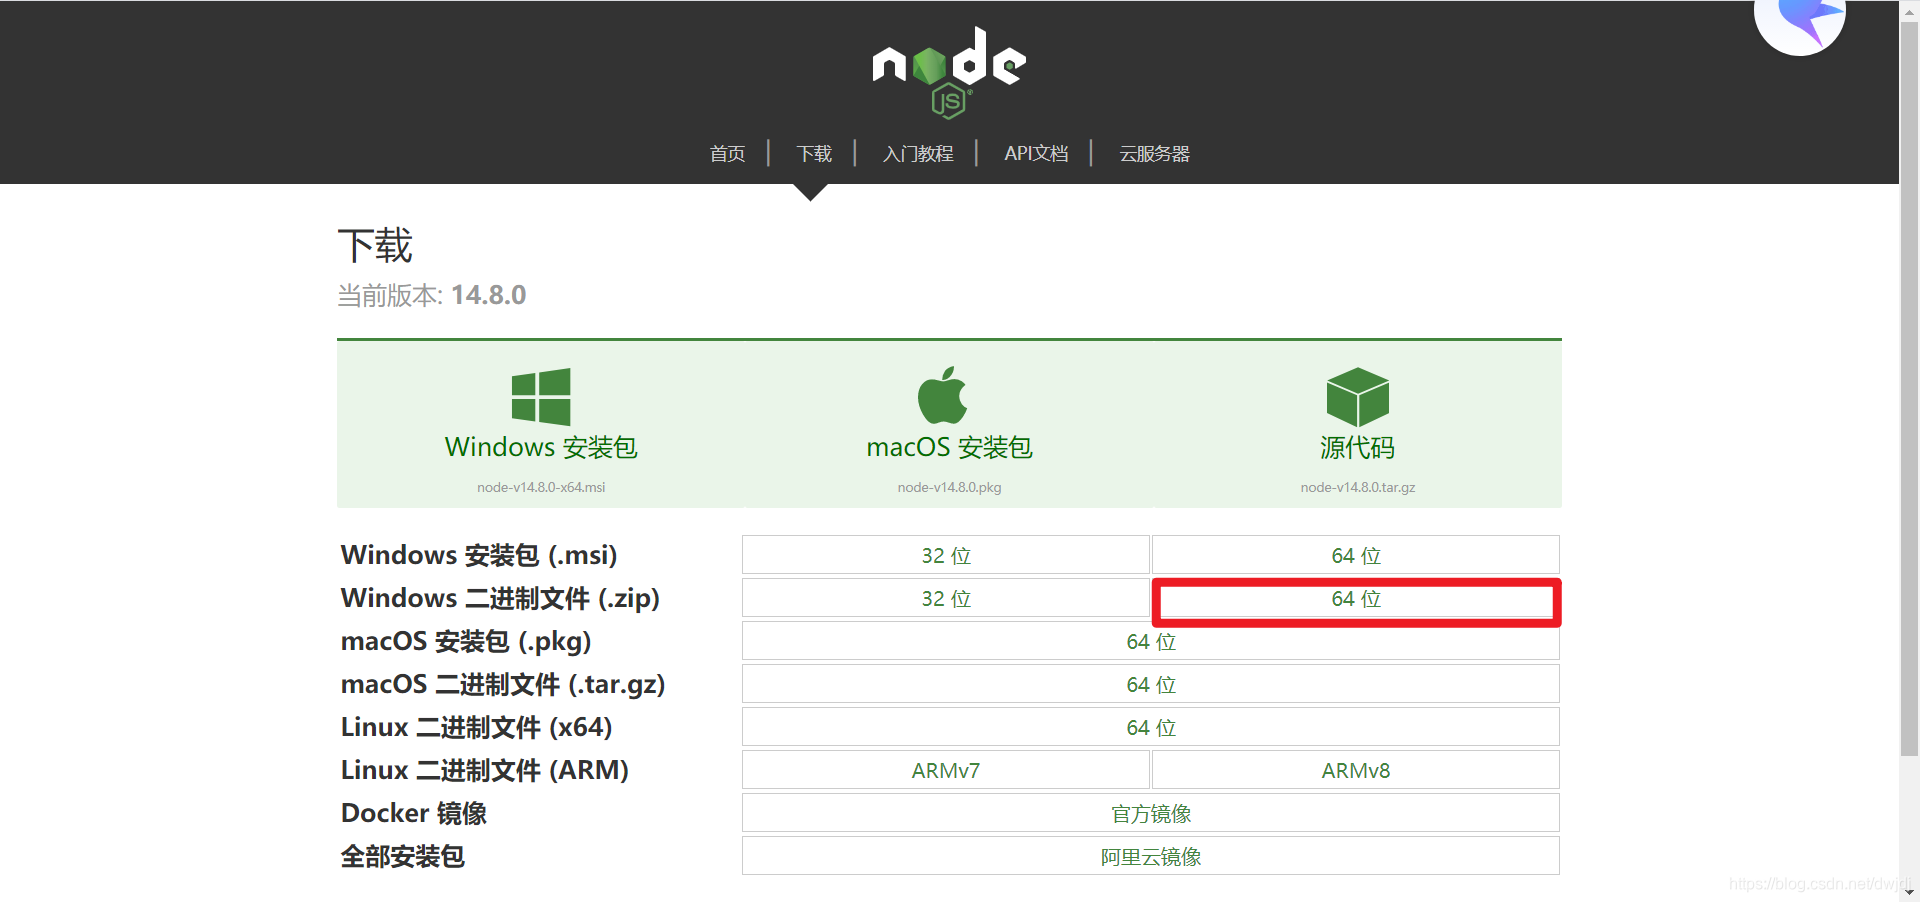Image resolution: width=1920 pixels, height=902 pixels.
Task: Click the Node.js logo in the header
Action: [x=949, y=72]
